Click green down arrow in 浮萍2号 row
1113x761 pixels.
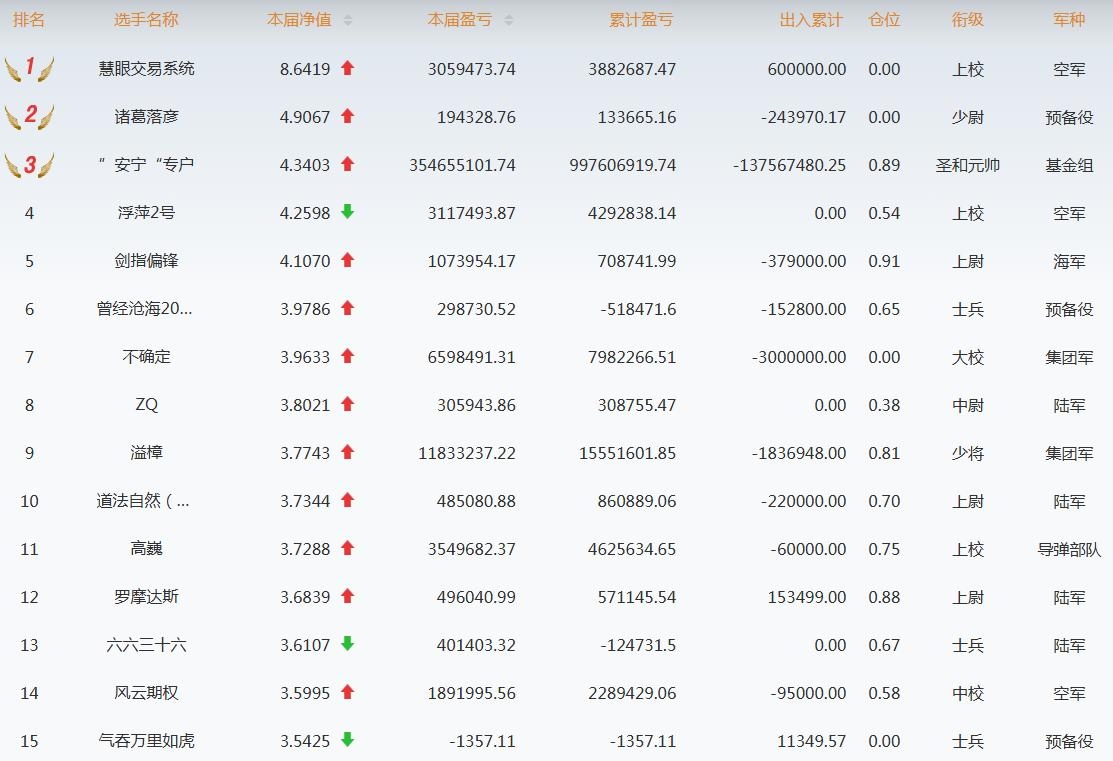pyautogui.click(x=347, y=212)
